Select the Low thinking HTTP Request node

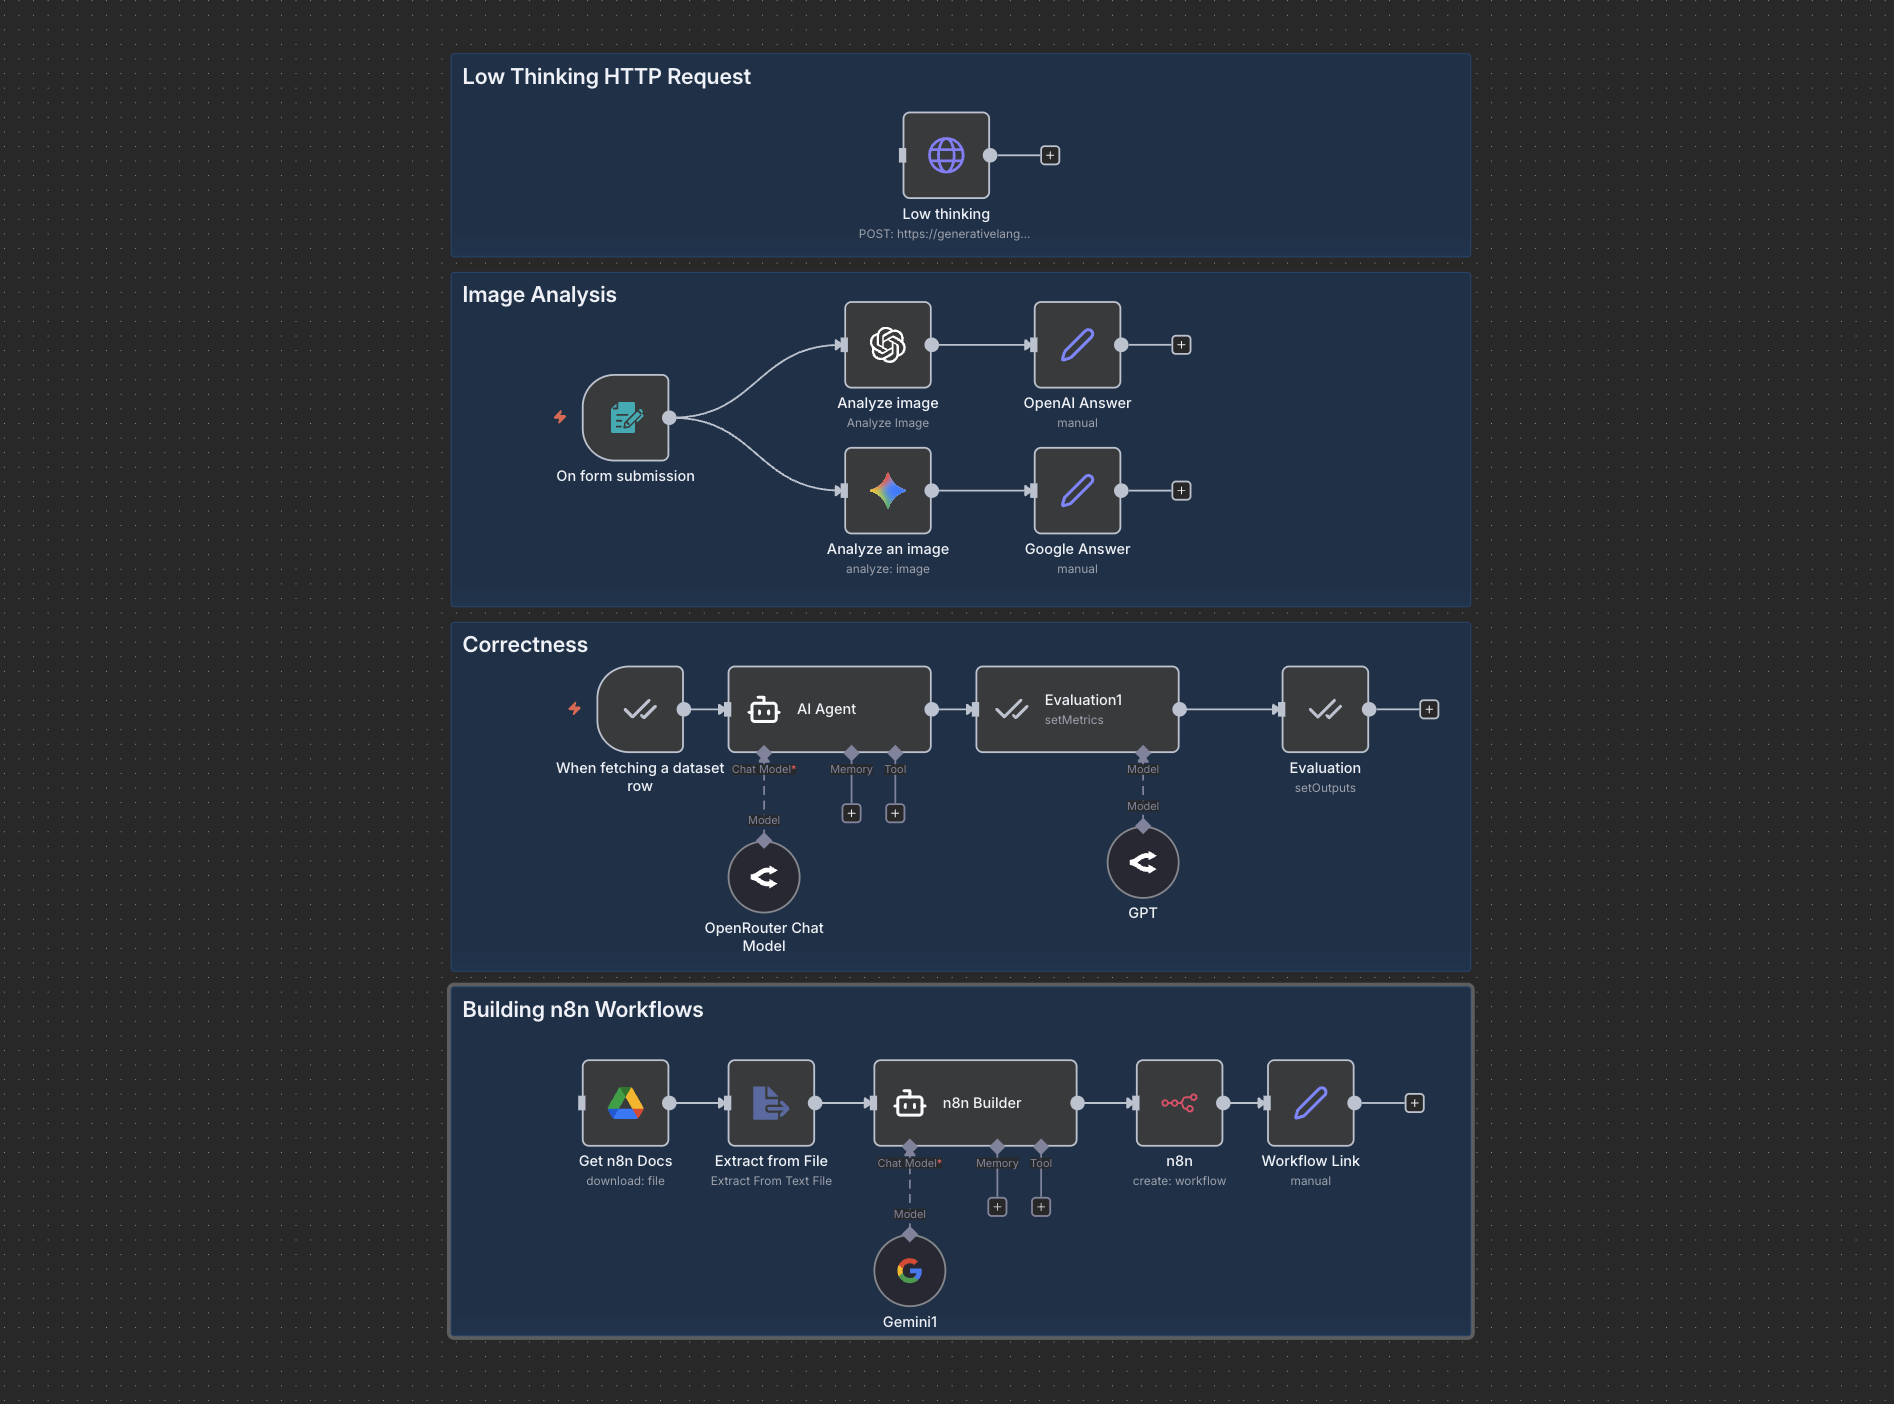[945, 155]
